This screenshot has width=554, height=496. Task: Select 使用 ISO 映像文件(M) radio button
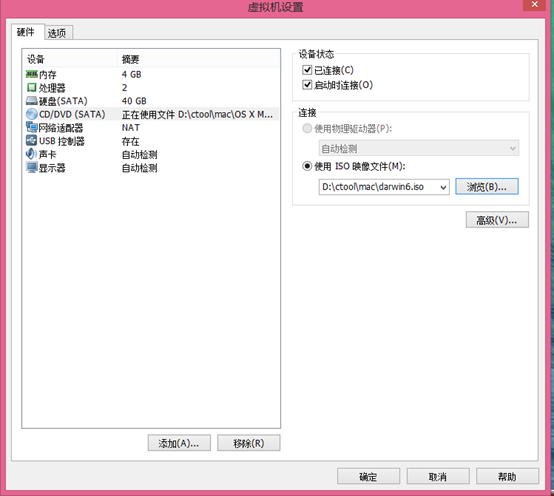point(307,166)
